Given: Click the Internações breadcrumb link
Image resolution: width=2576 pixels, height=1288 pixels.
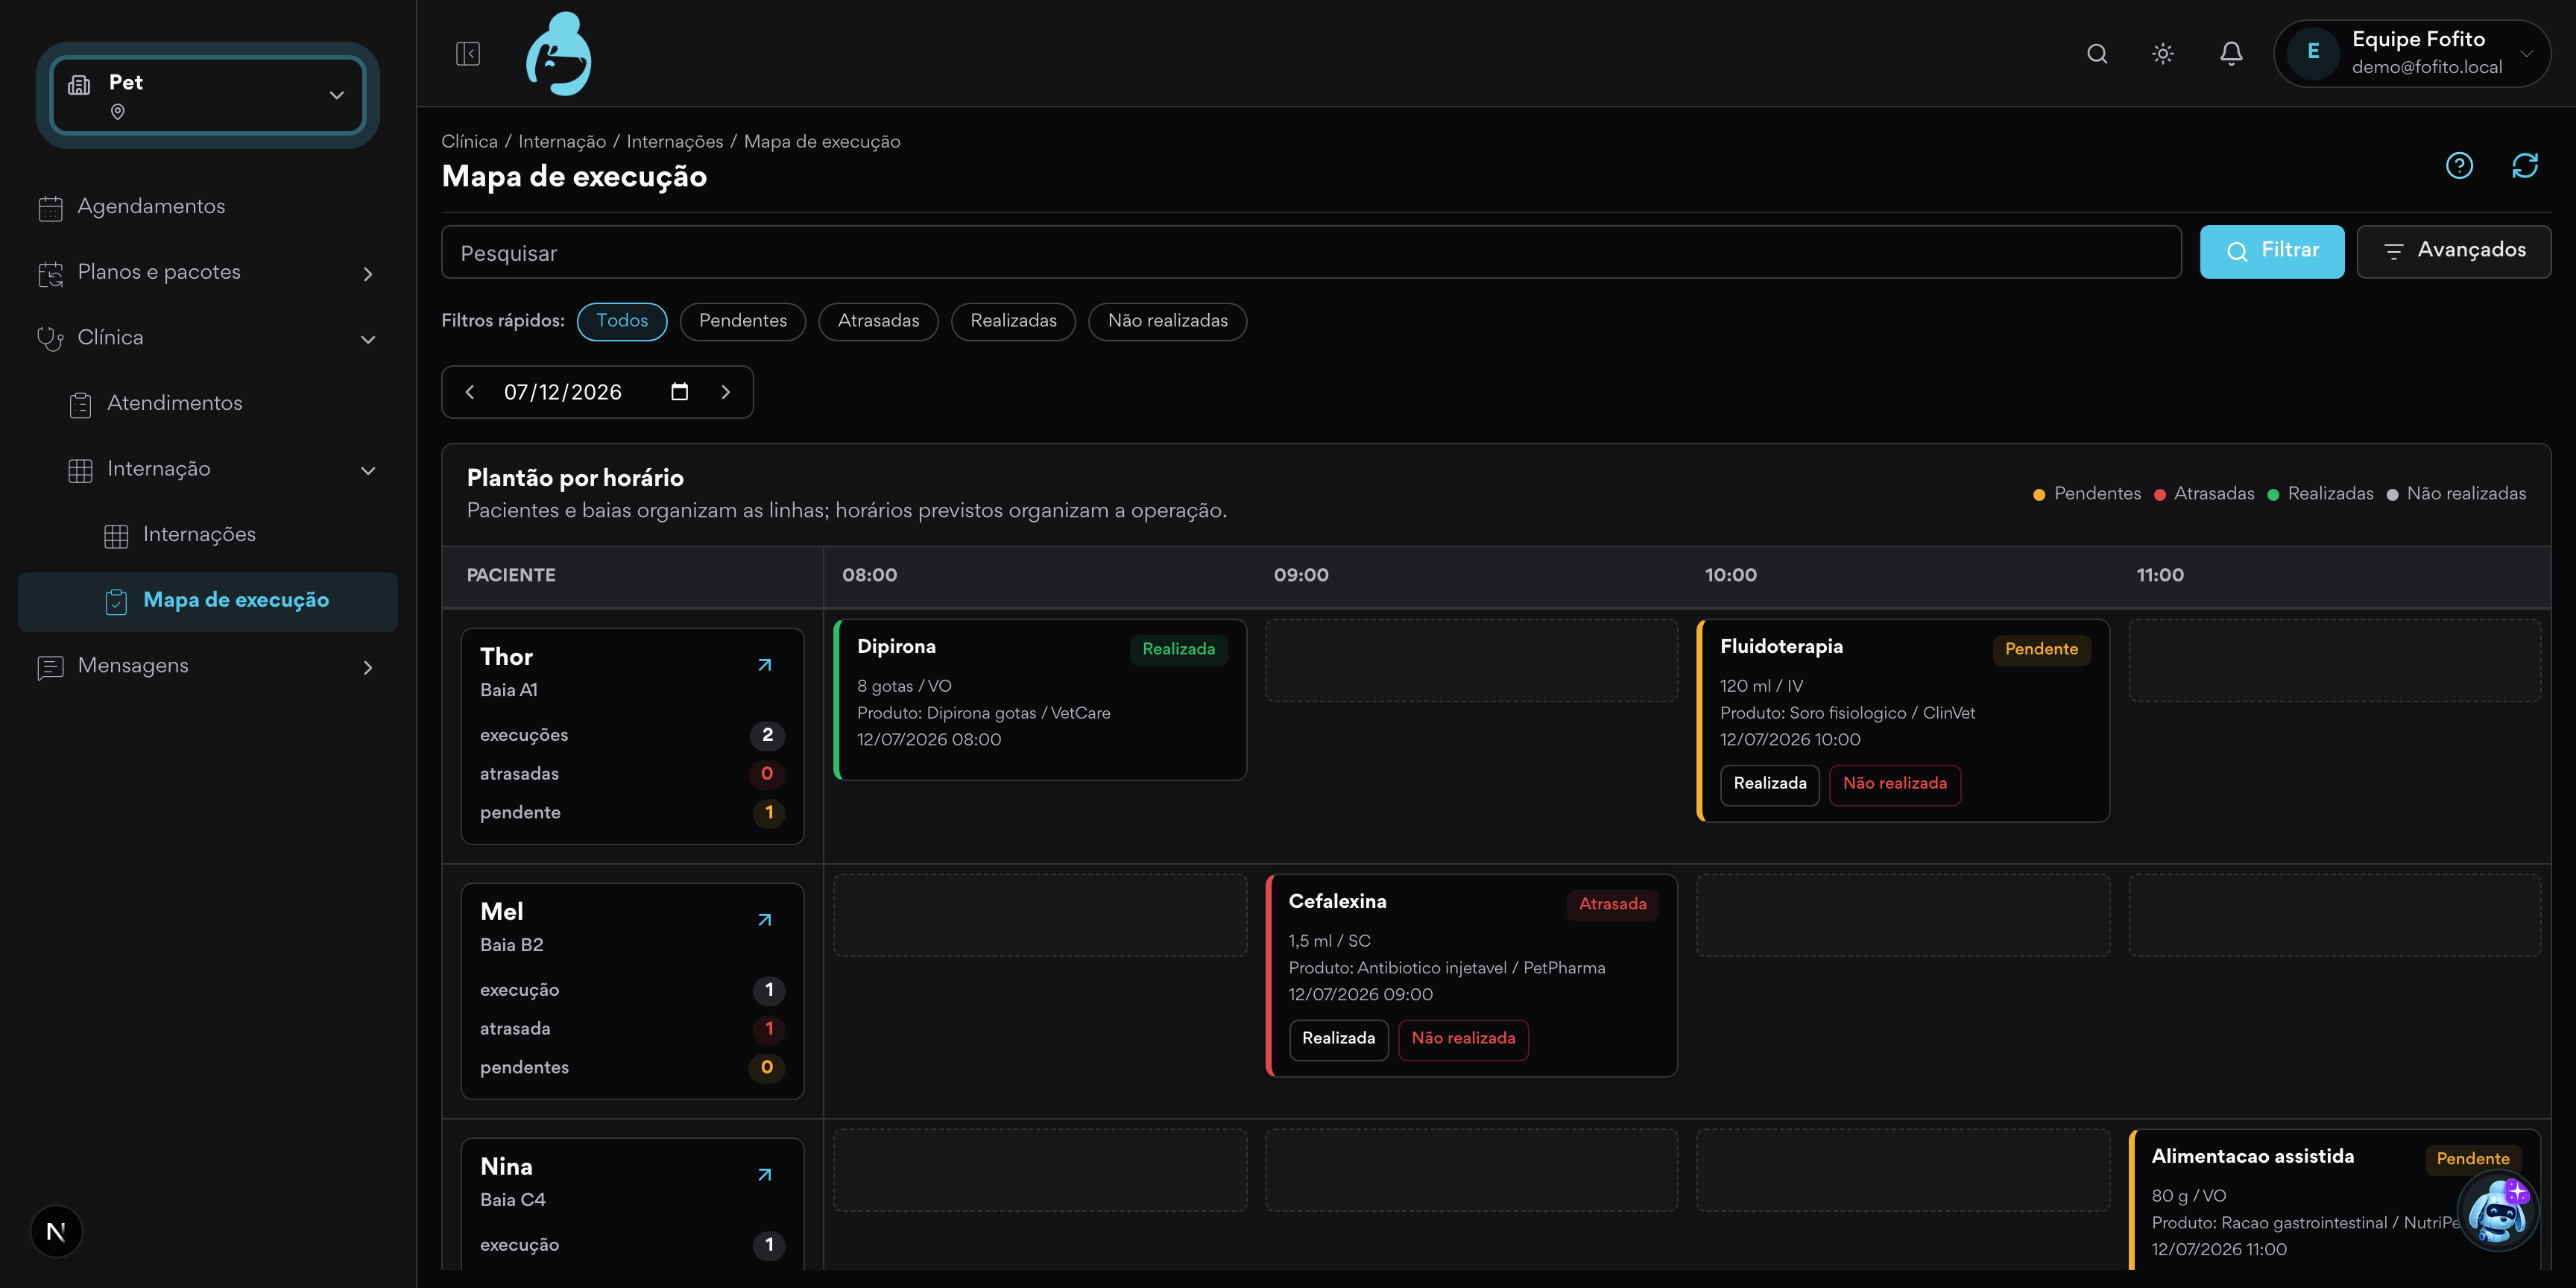Looking at the screenshot, I should [675, 142].
